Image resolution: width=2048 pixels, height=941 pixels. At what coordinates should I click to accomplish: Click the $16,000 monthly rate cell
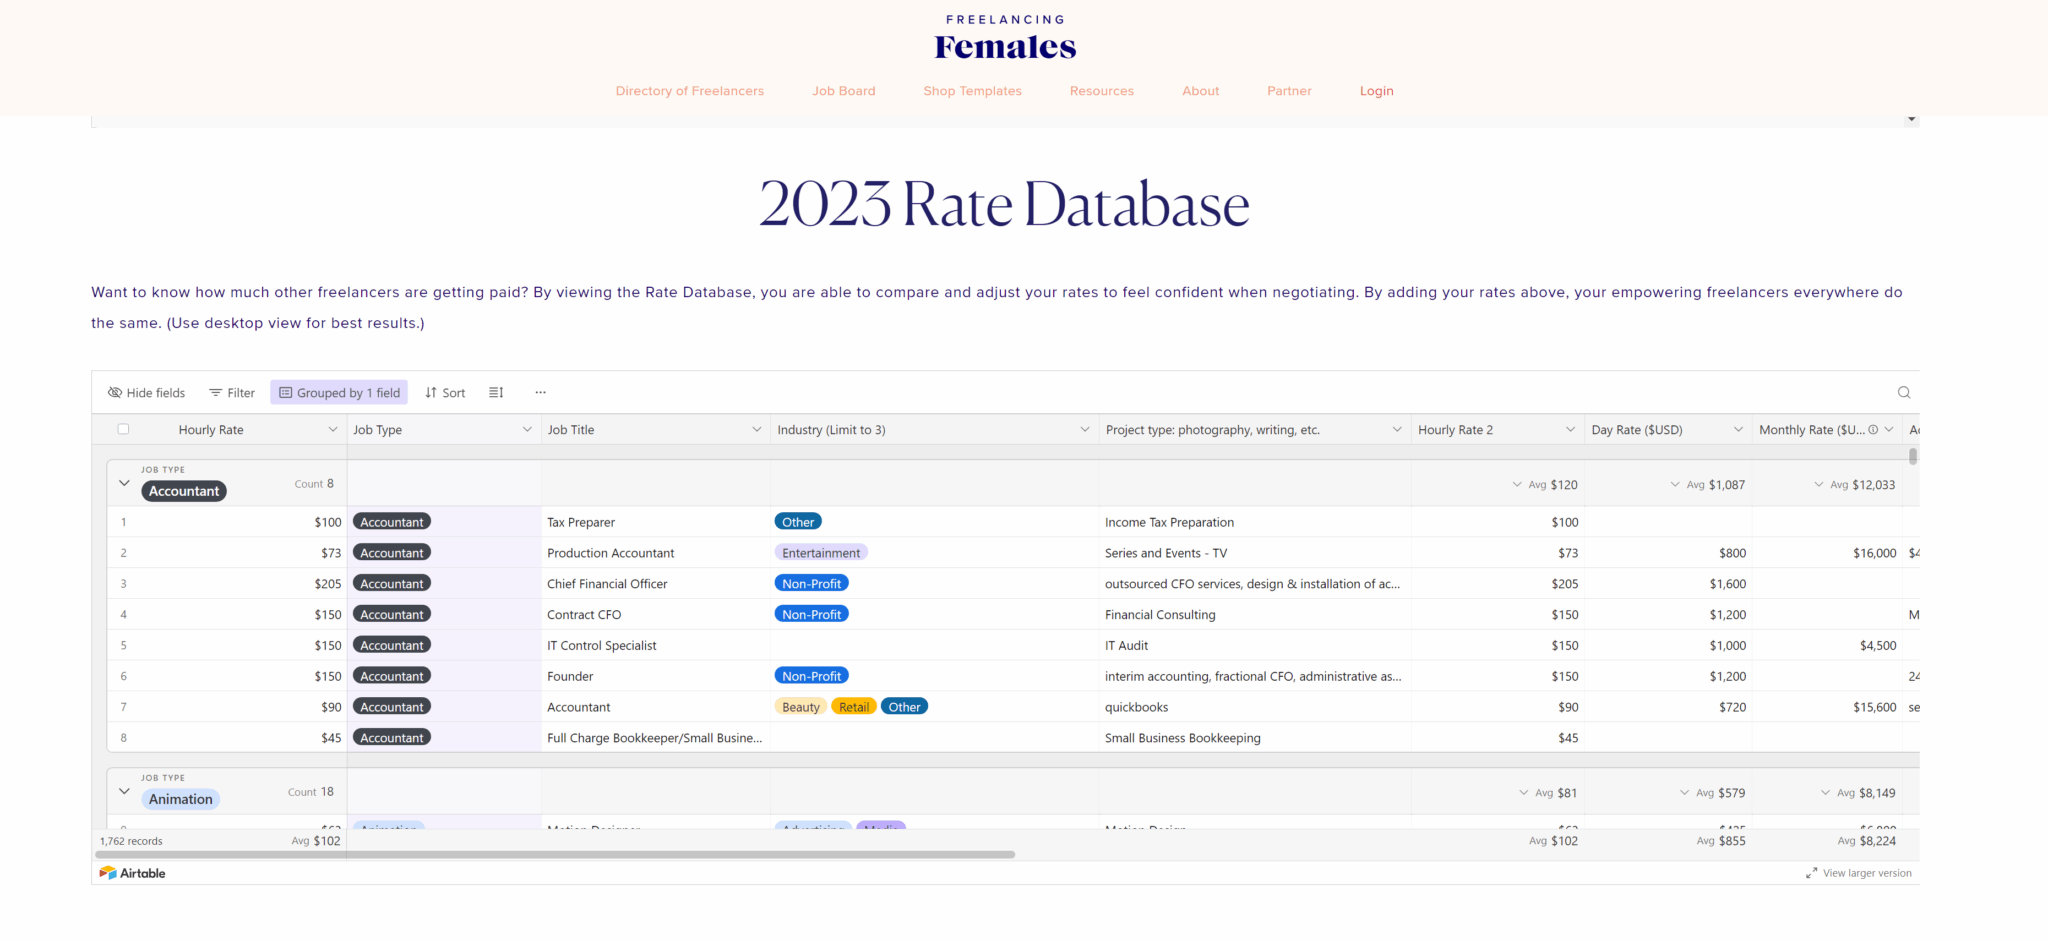pyautogui.click(x=1827, y=553)
